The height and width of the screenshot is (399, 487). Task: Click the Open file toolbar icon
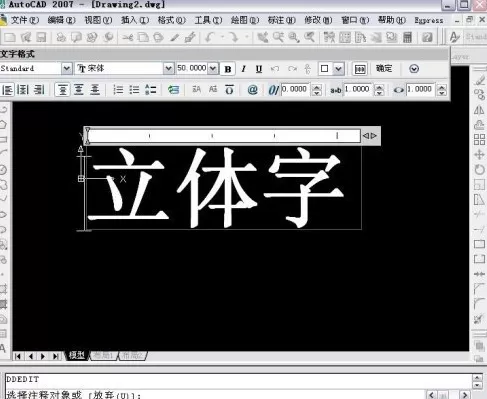[26, 37]
